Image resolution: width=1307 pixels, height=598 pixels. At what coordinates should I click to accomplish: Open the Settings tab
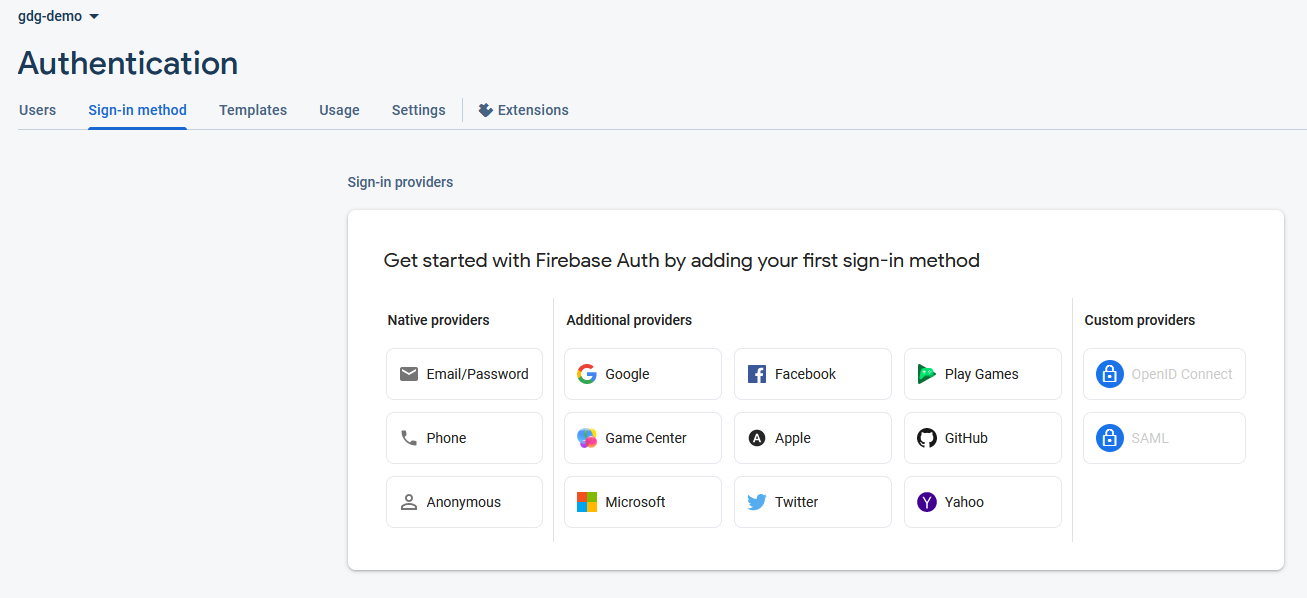click(418, 110)
